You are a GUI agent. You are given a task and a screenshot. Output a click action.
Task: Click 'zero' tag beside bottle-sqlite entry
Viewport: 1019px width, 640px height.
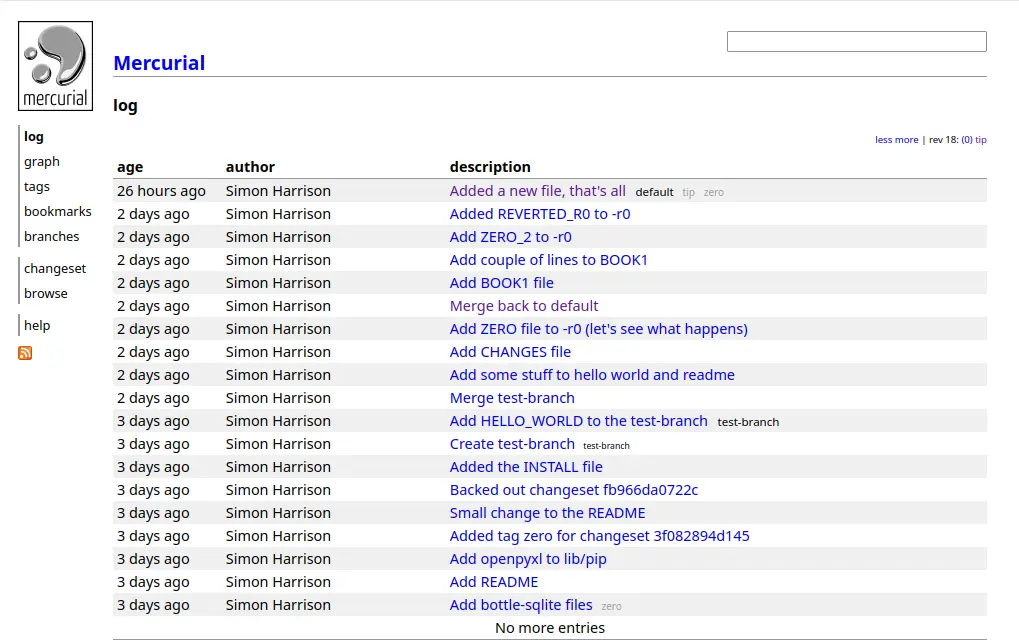[612, 606]
